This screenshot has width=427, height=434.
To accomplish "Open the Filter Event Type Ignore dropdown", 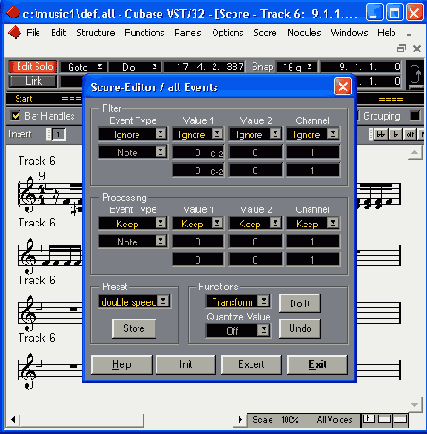I will [133, 134].
